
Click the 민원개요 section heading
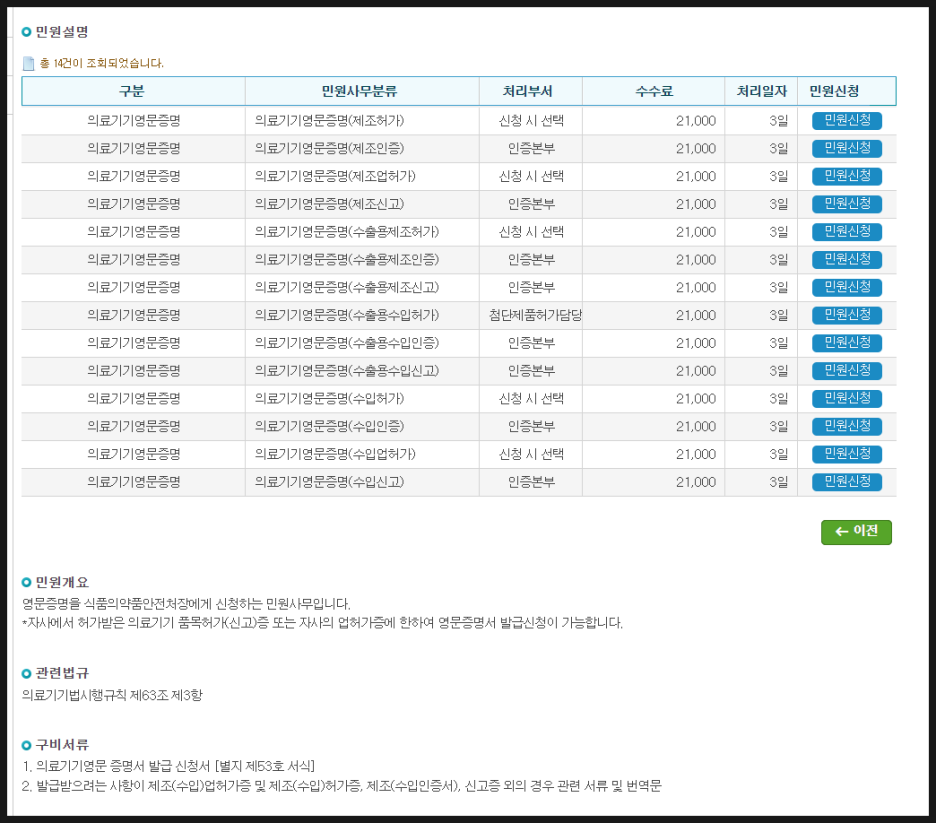coord(61,582)
